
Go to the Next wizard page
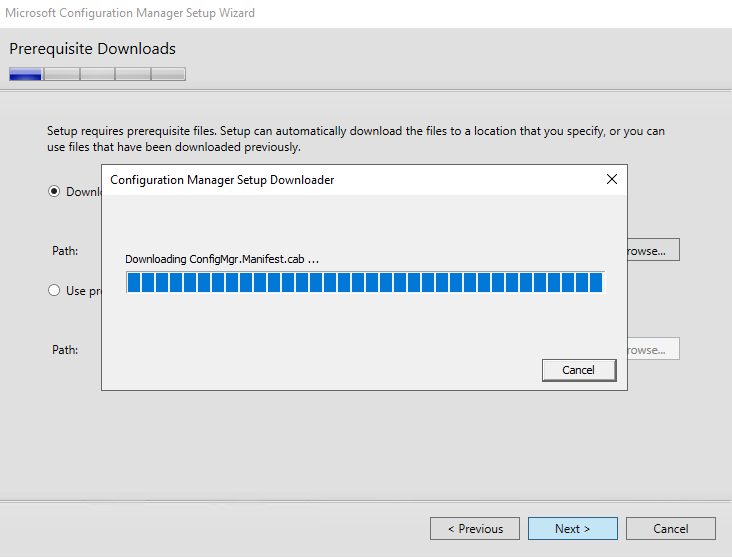coord(572,529)
